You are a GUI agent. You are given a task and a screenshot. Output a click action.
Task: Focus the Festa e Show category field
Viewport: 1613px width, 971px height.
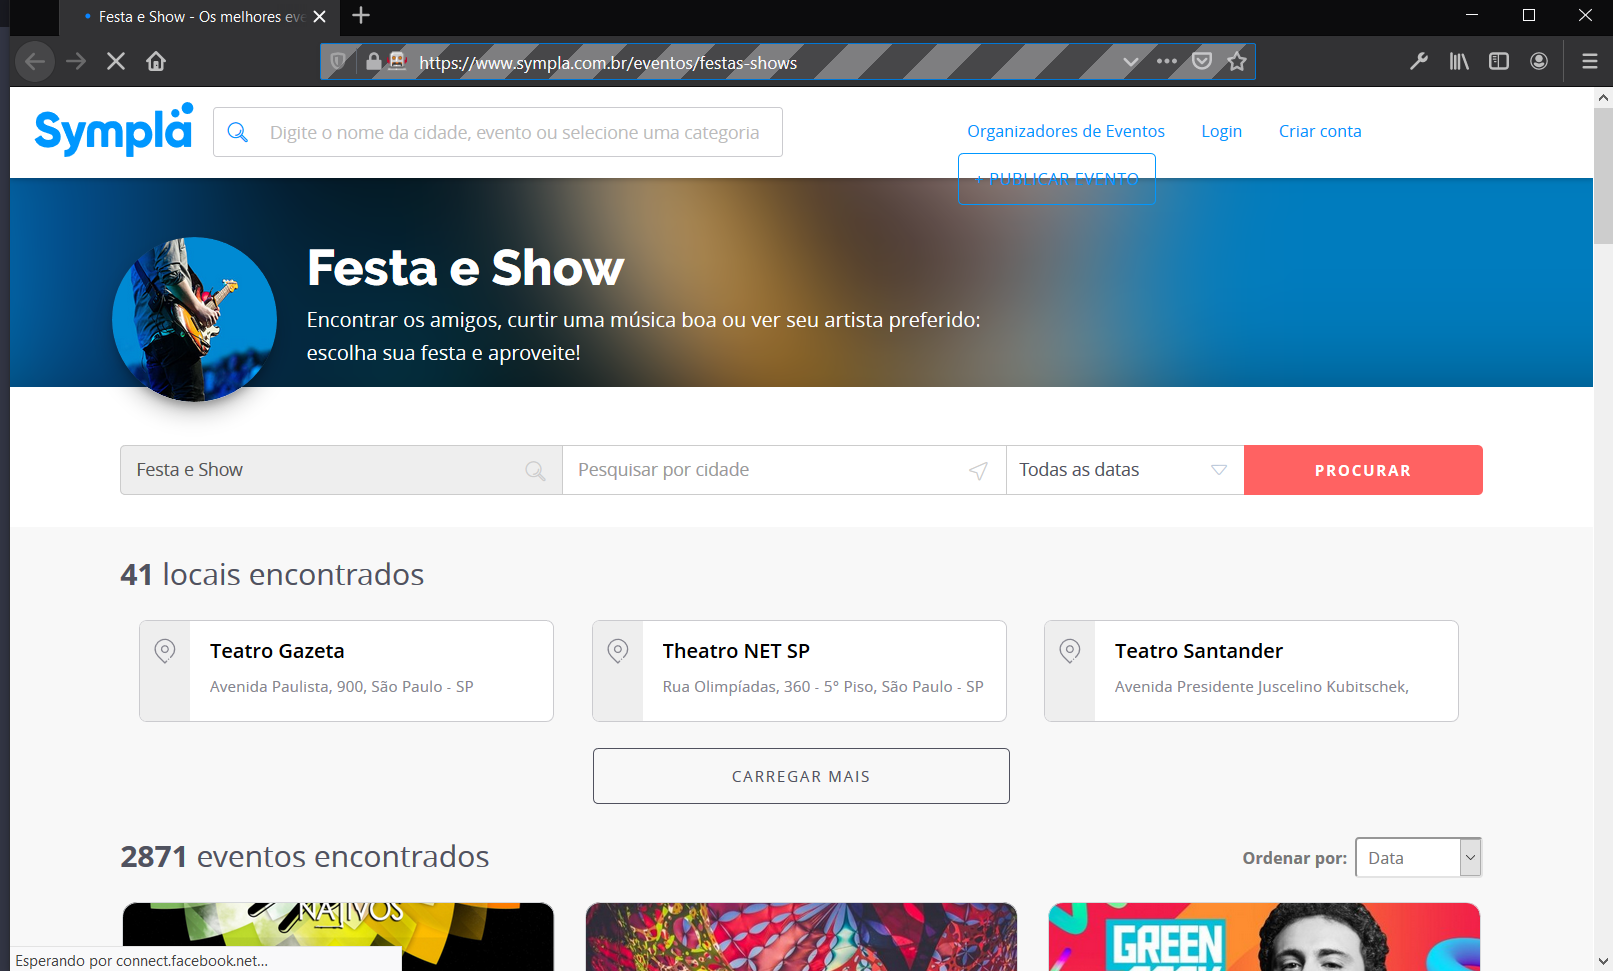pyautogui.click(x=341, y=470)
